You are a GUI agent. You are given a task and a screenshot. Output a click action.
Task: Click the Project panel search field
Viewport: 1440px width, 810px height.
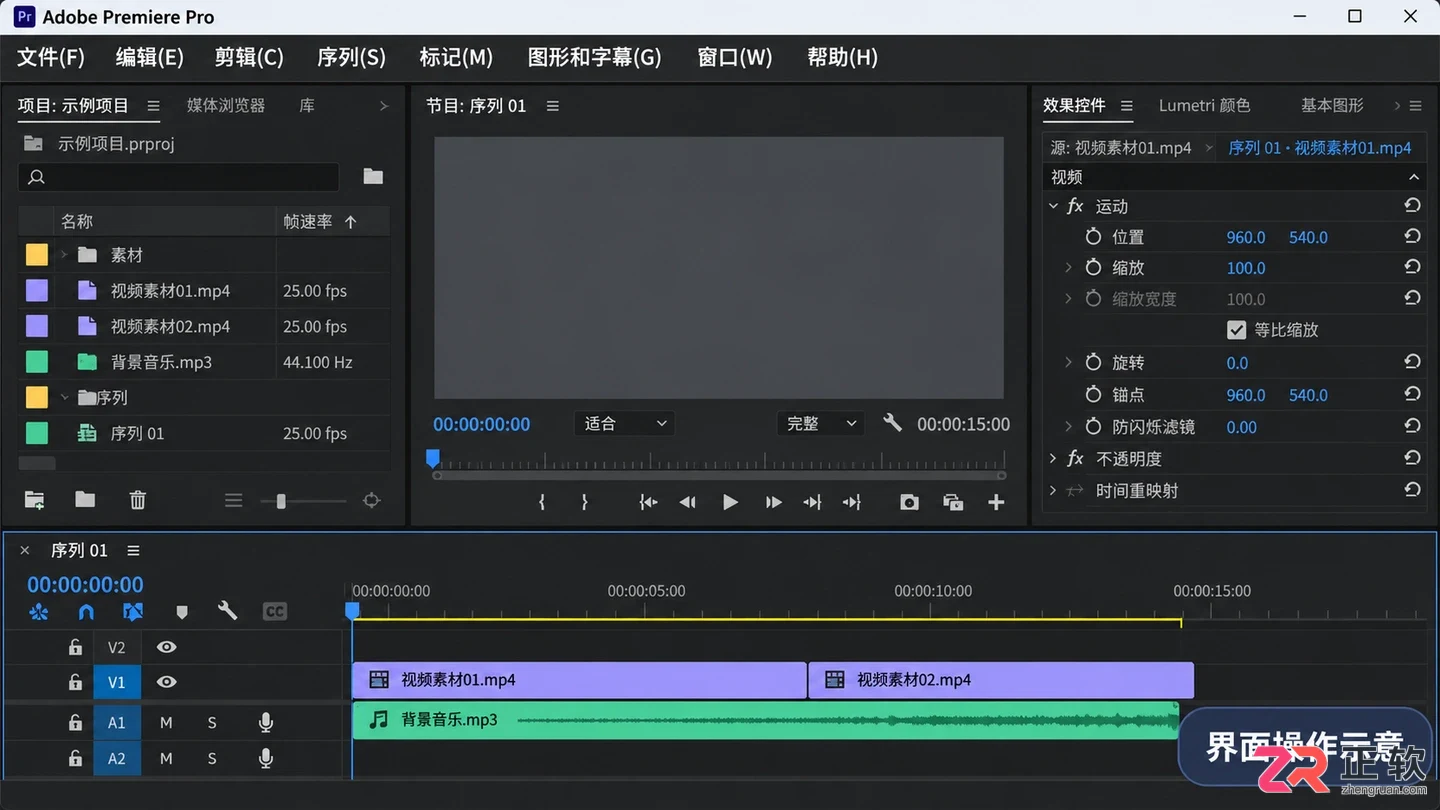coord(178,177)
